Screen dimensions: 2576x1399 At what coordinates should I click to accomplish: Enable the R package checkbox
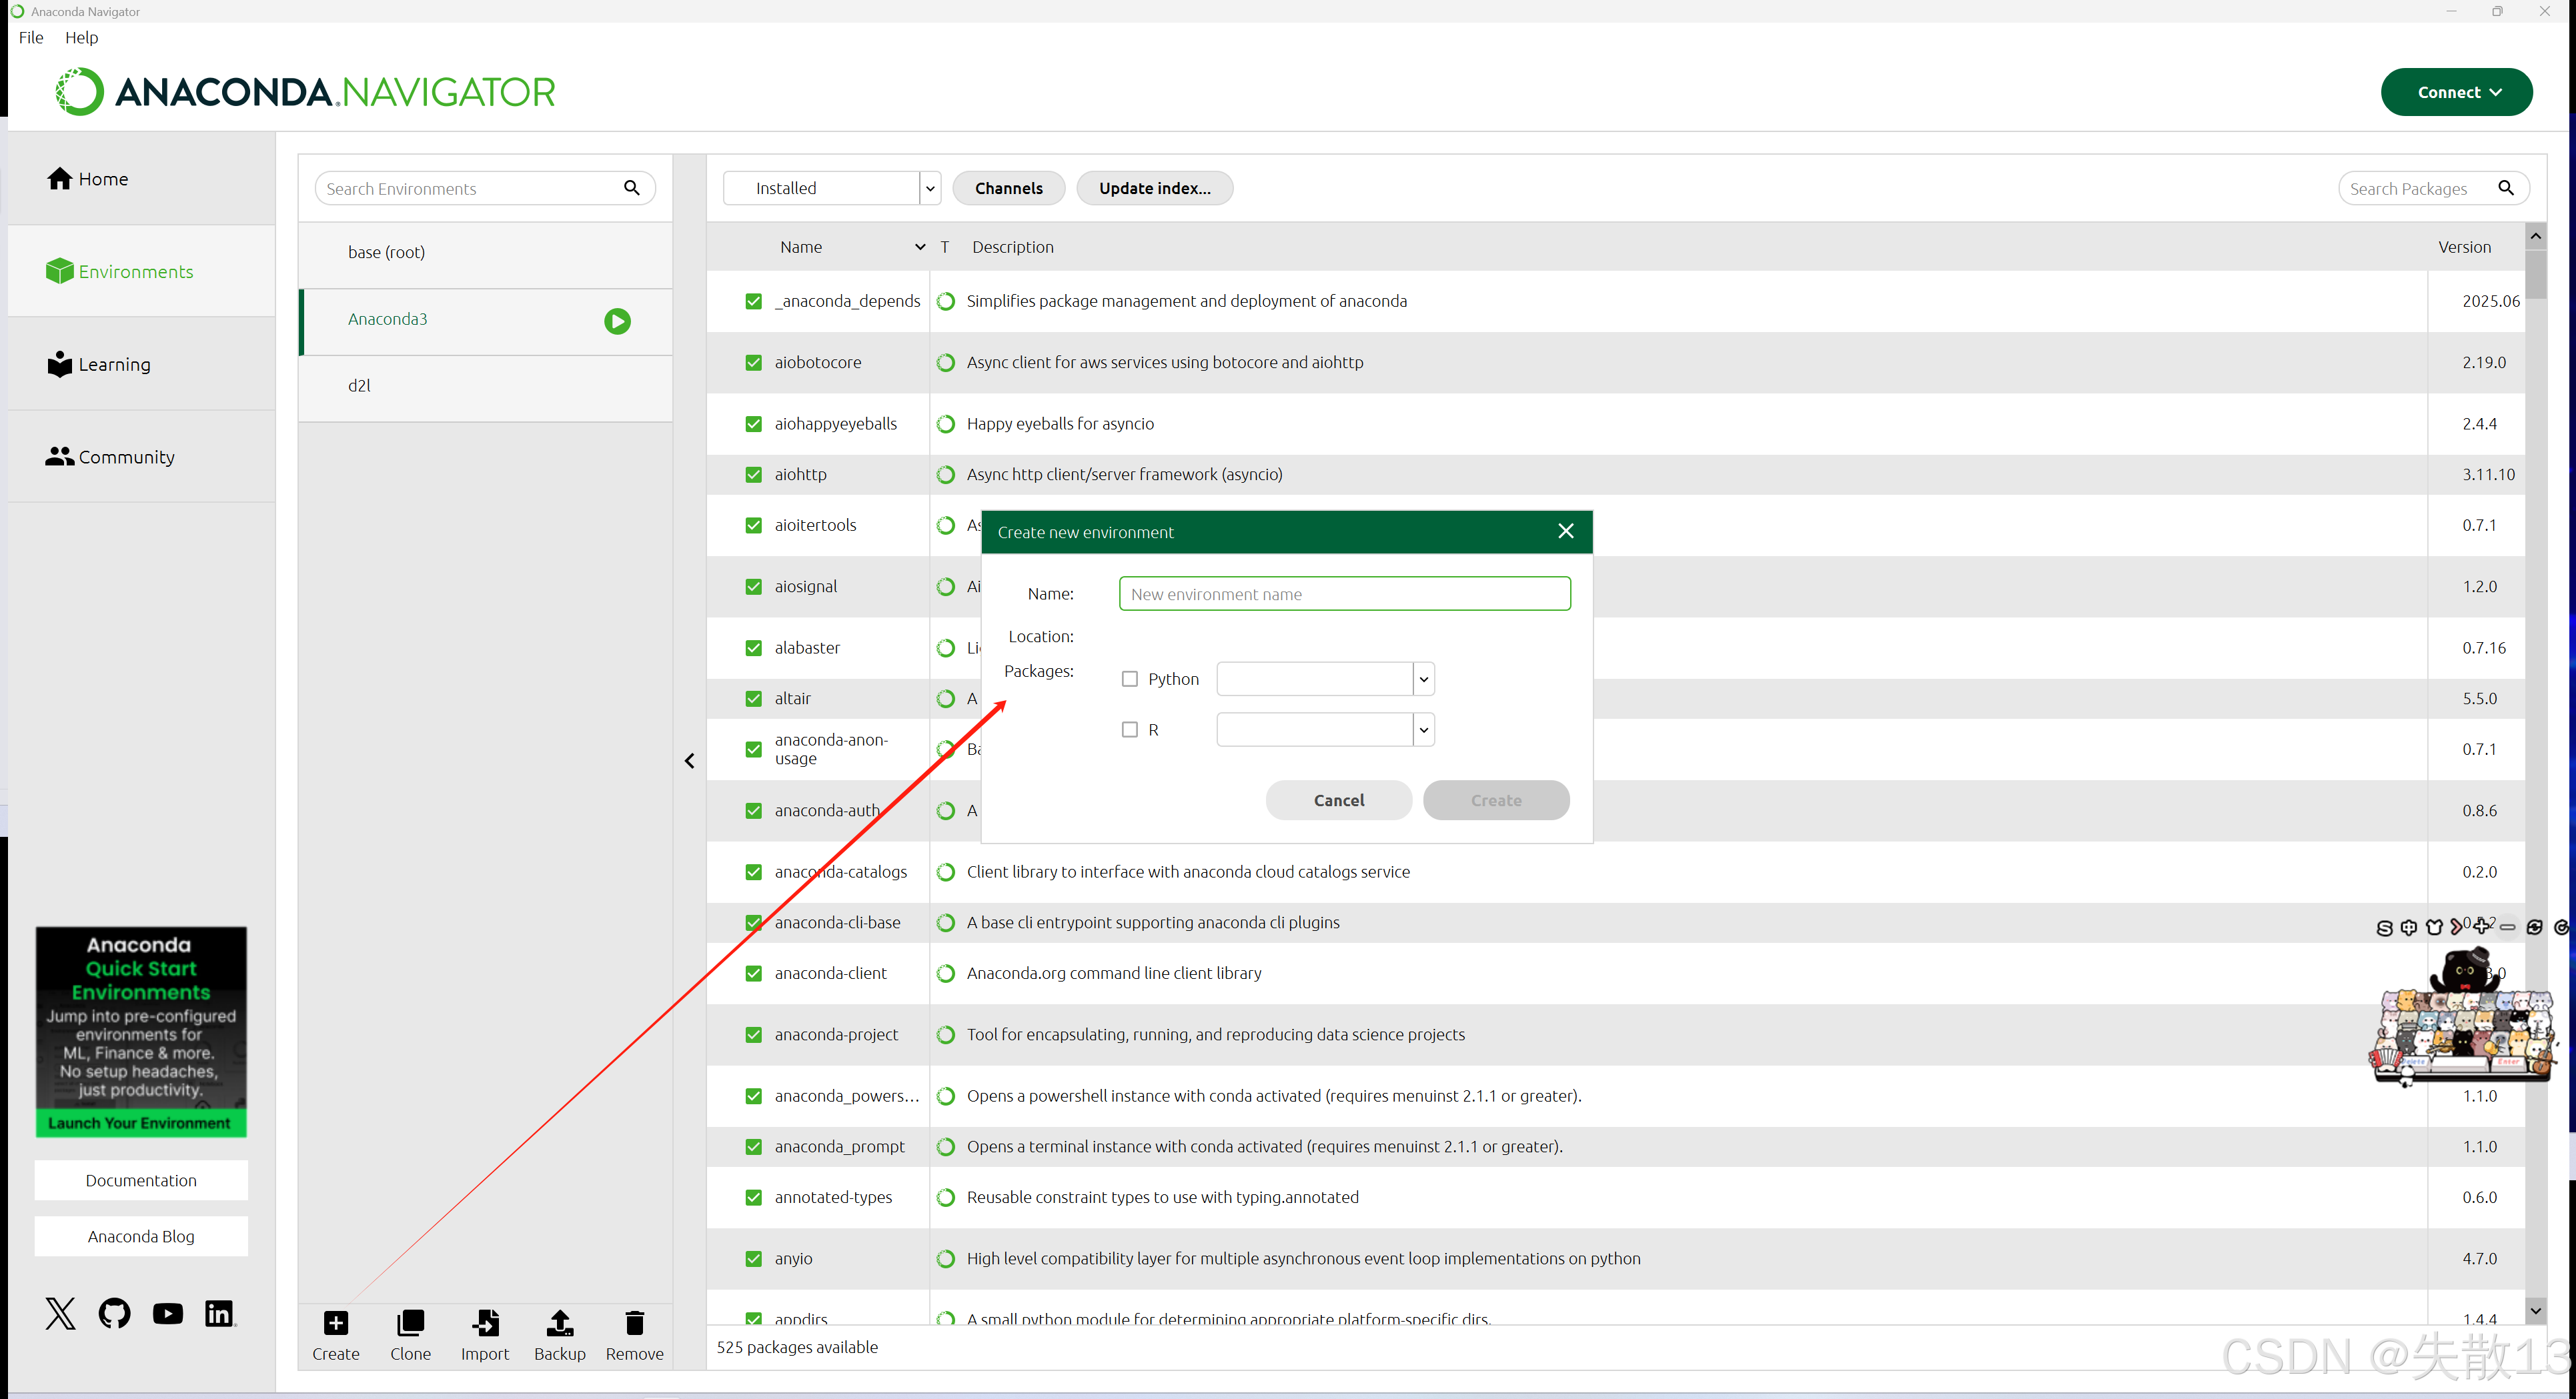pyautogui.click(x=1130, y=730)
